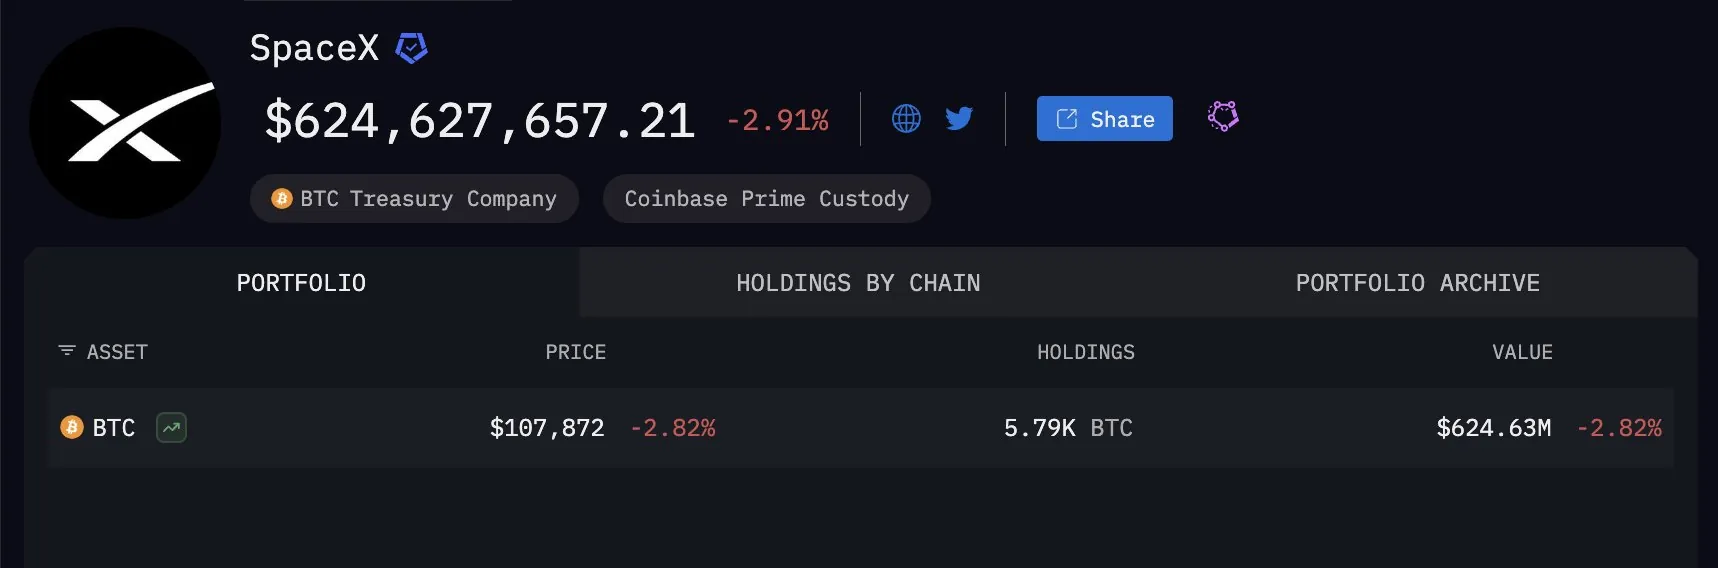Switch to the Holdings By Chain tab
Image resolution: width=1718 pixels, height=568 pixels.
[858, 283]
